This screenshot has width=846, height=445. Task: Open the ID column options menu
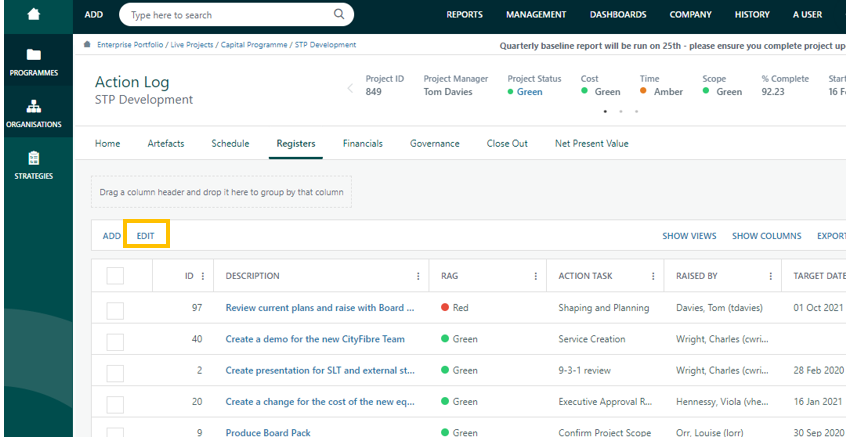[x=203, y=276]
